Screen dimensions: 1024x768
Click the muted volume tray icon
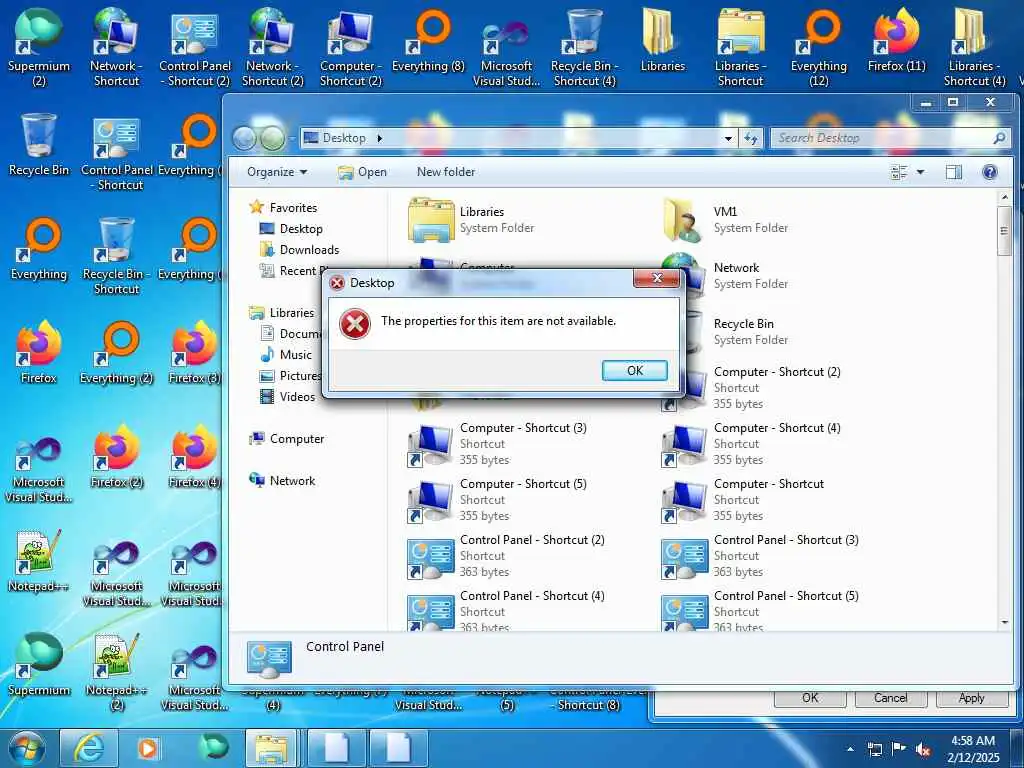(923, 750)
